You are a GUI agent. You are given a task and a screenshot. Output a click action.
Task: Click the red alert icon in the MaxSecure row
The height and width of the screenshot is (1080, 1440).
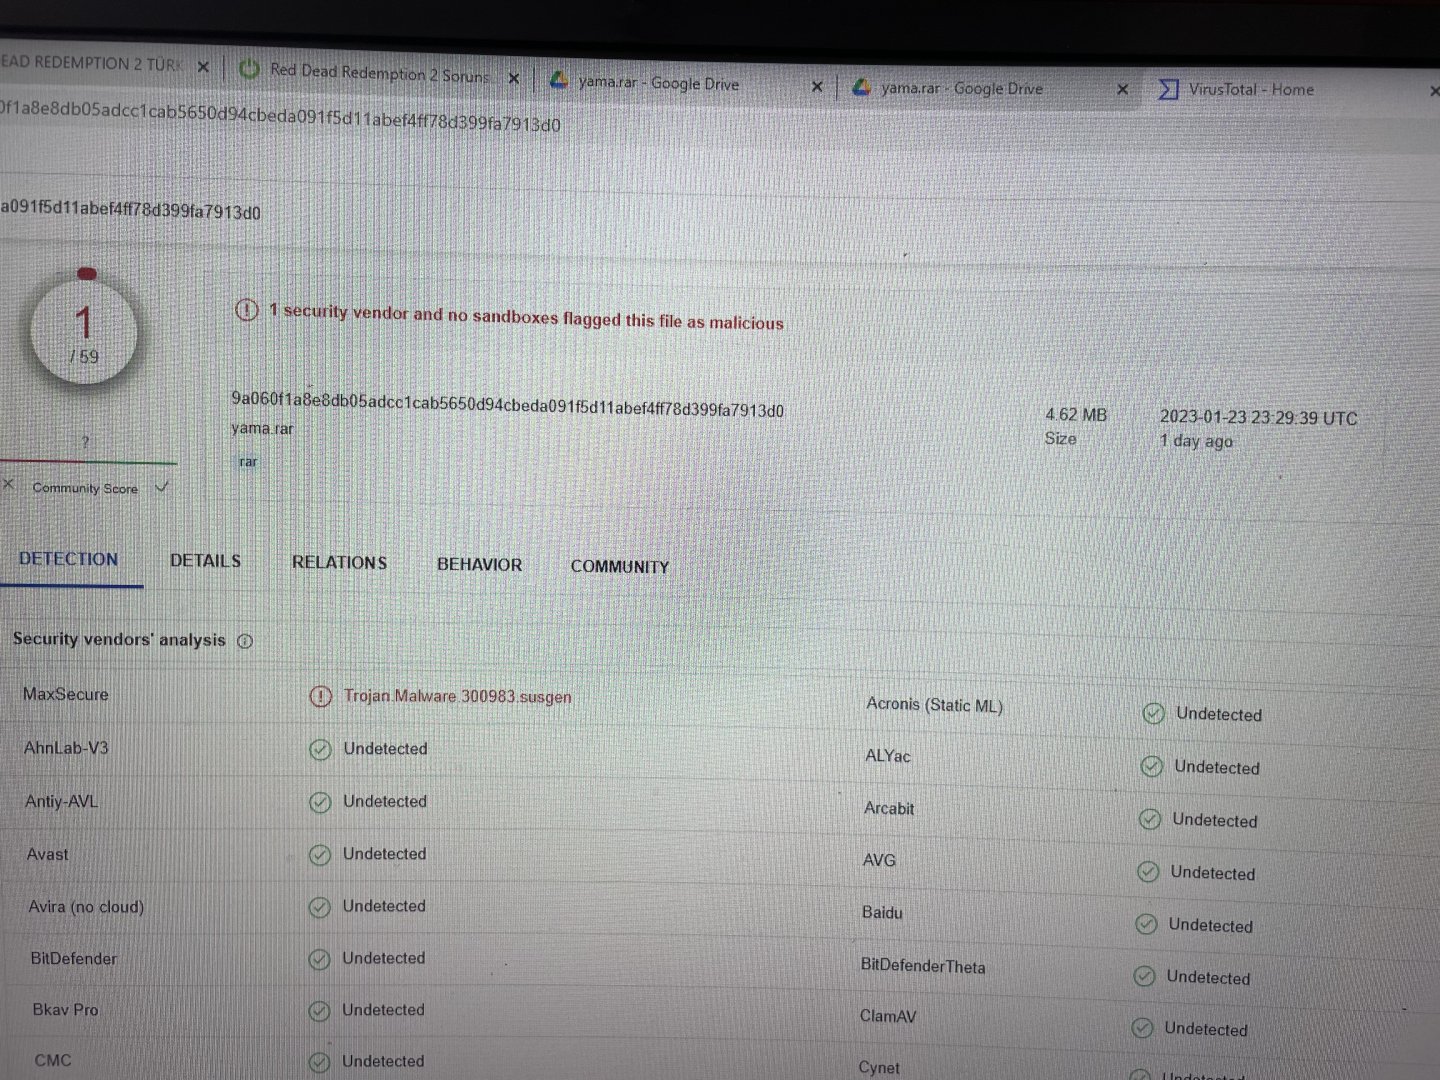[x=320, y=696]
